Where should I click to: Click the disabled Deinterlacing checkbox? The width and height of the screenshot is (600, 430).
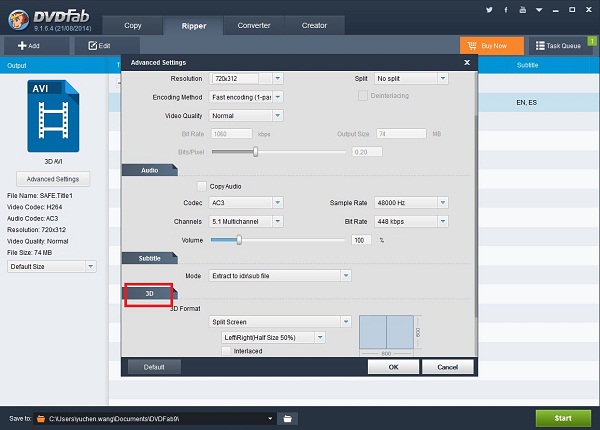(362, 95)
